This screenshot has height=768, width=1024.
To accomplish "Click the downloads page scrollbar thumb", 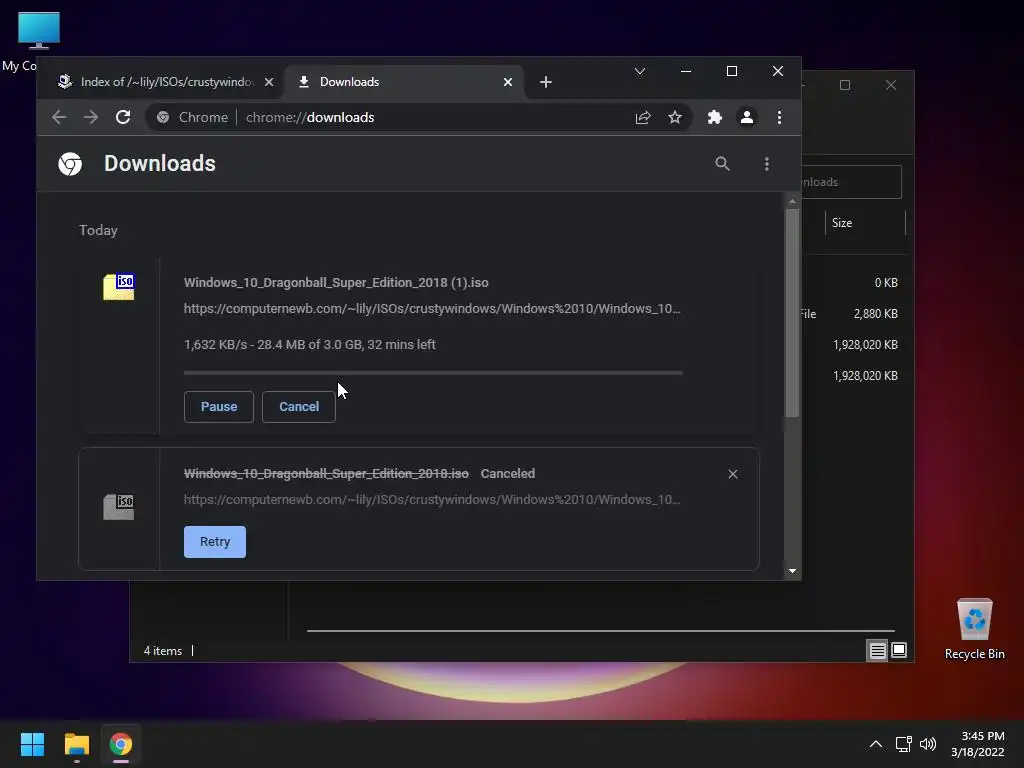I will tap(792, 313).
